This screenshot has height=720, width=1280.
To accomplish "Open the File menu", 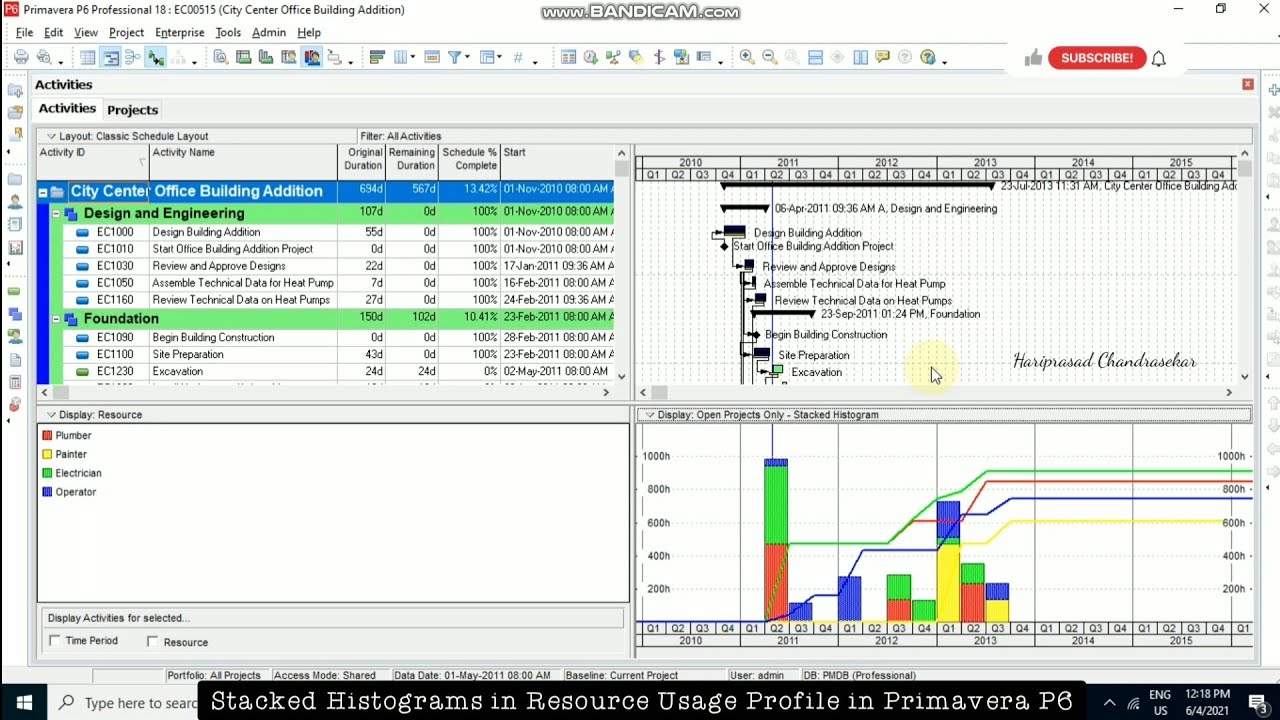I will coord(25,32).
